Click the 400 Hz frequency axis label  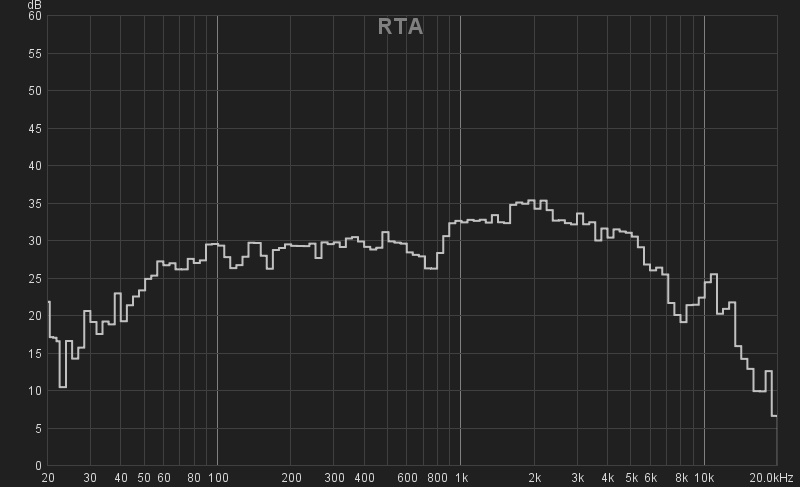click(364, 478)
